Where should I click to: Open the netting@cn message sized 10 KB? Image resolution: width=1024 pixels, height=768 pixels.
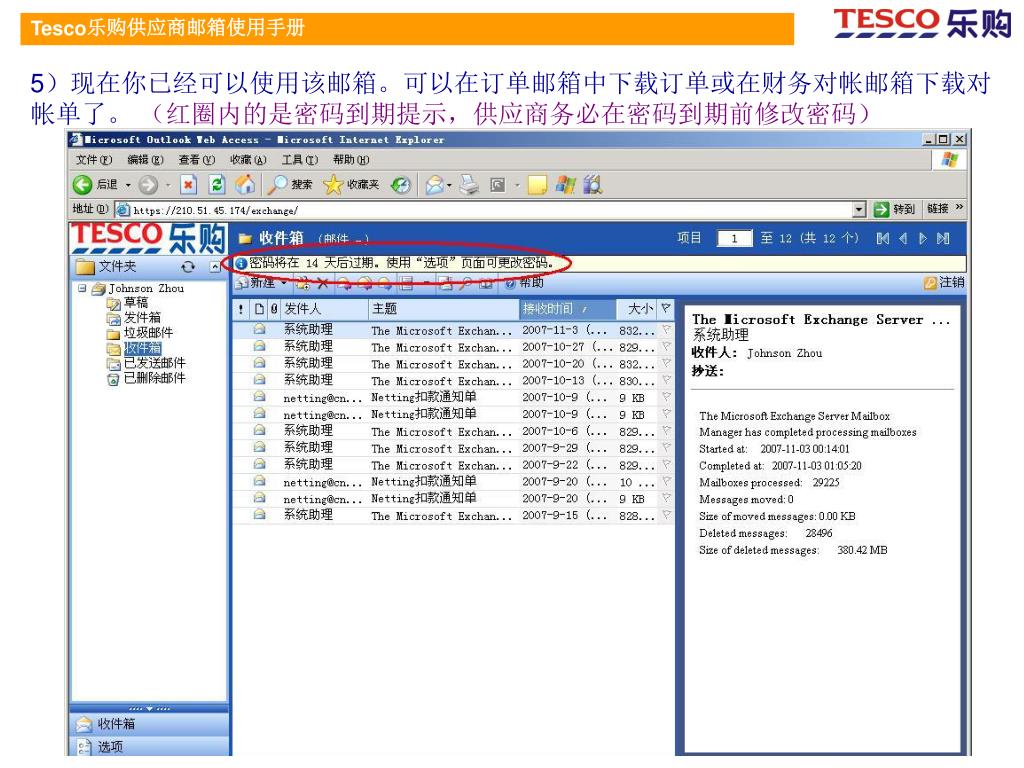(453, 482)
